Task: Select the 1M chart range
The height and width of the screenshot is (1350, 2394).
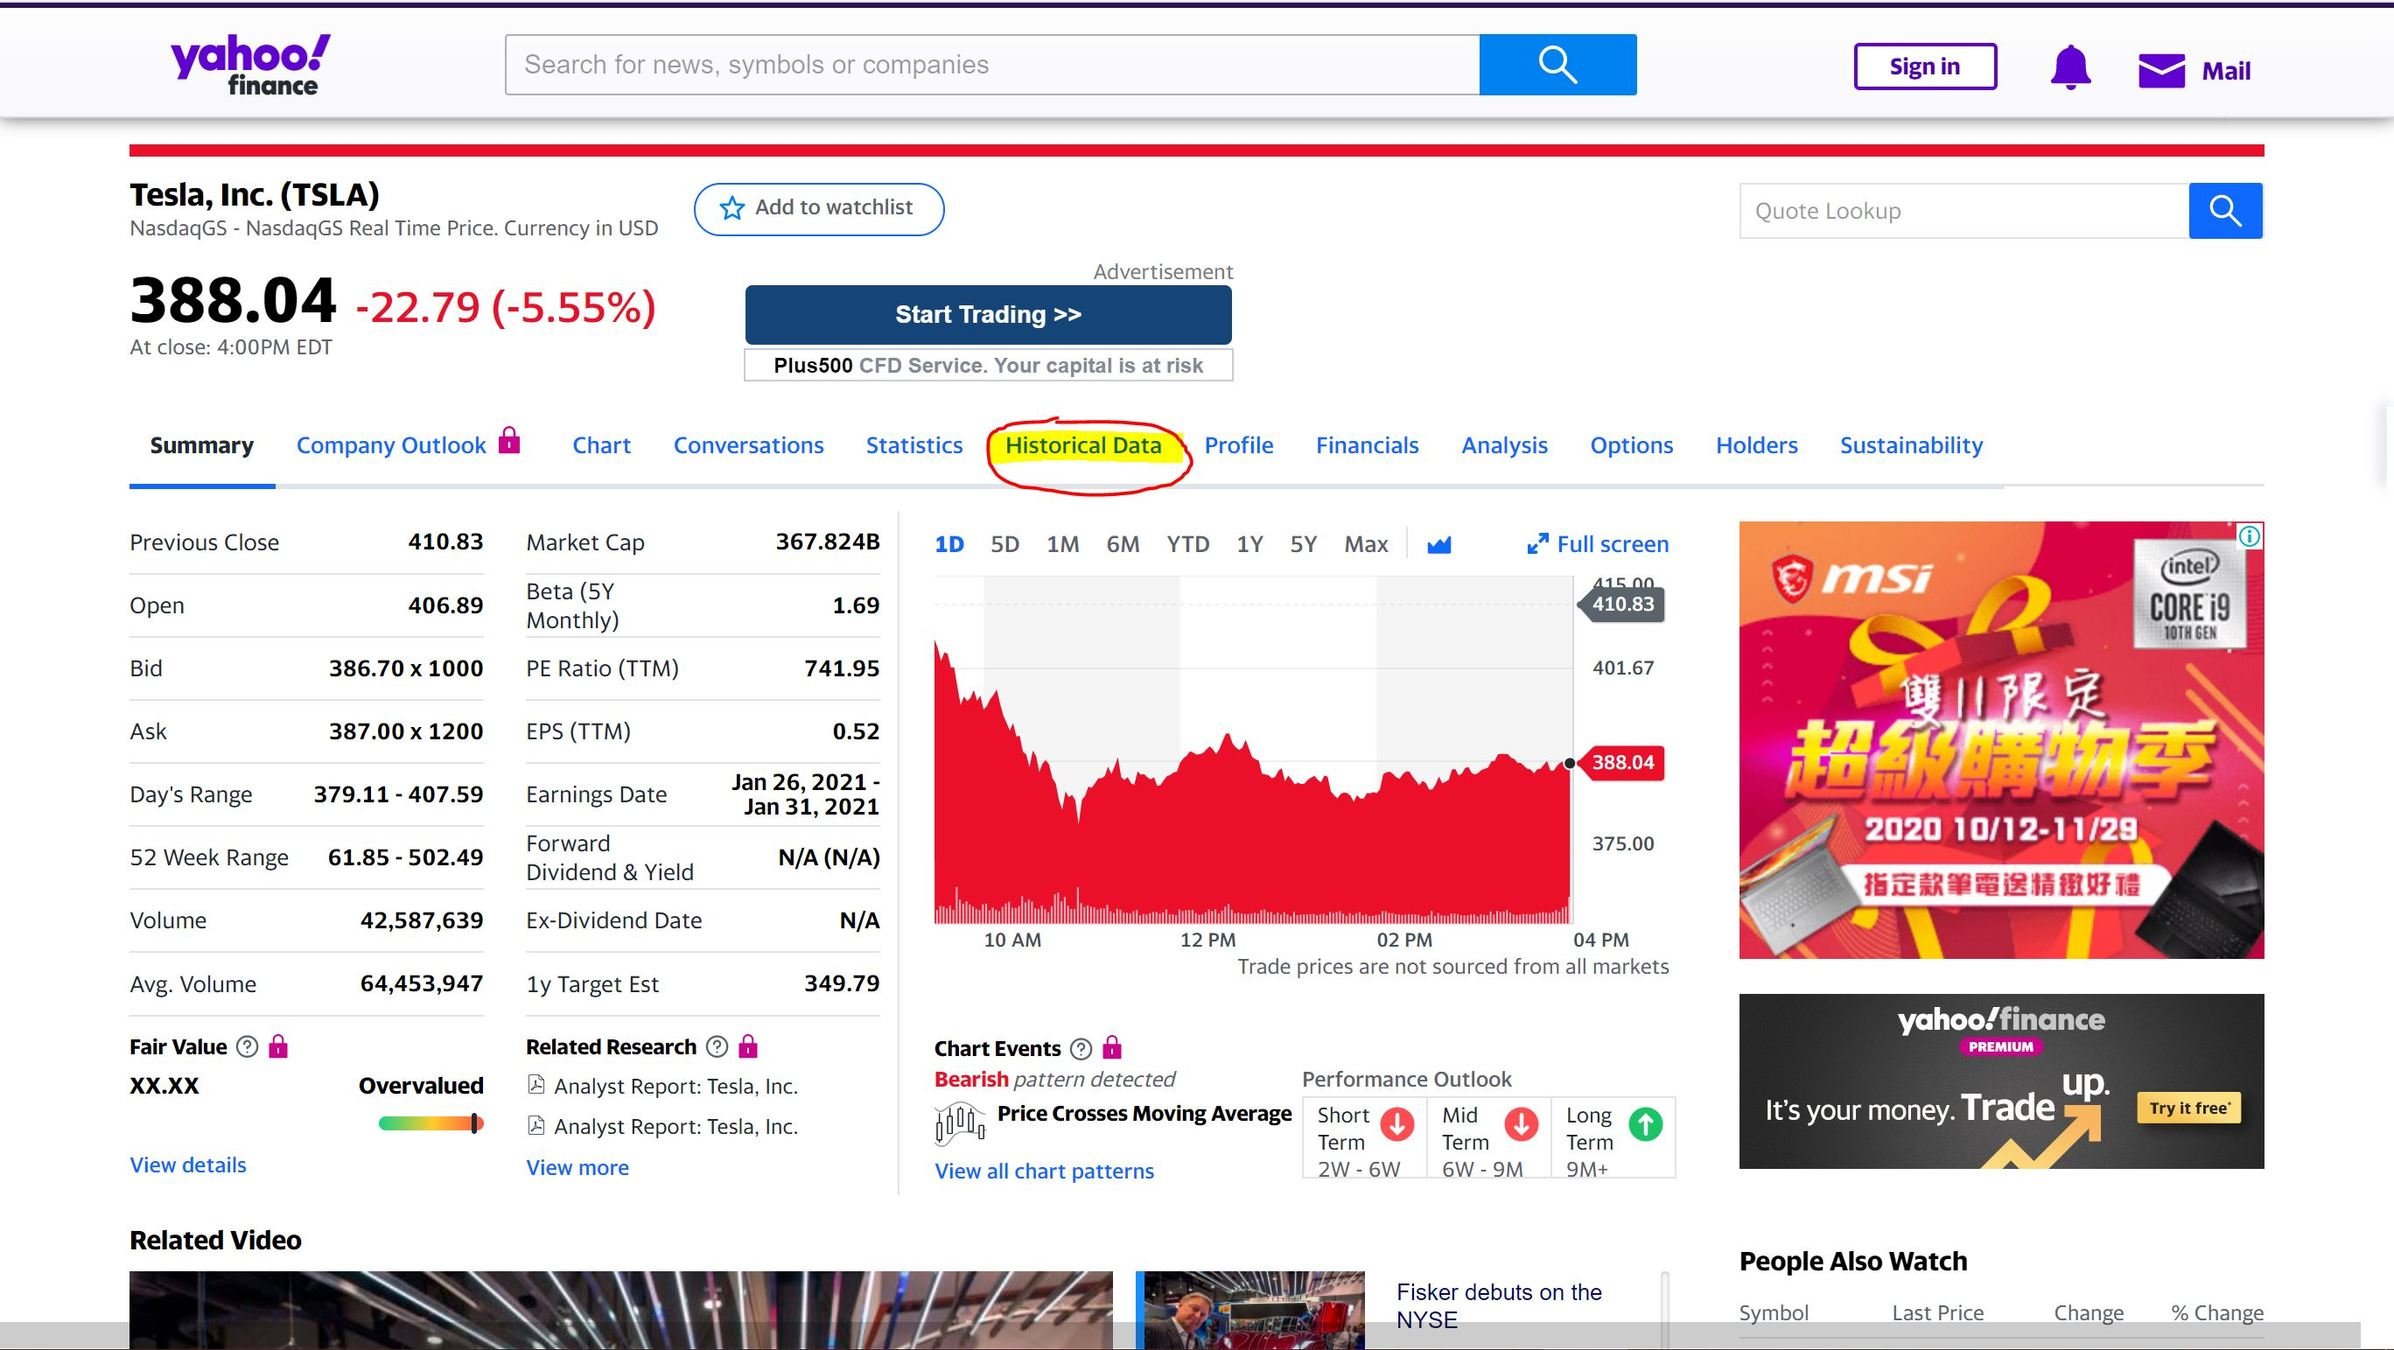Action: point(1062,545)
